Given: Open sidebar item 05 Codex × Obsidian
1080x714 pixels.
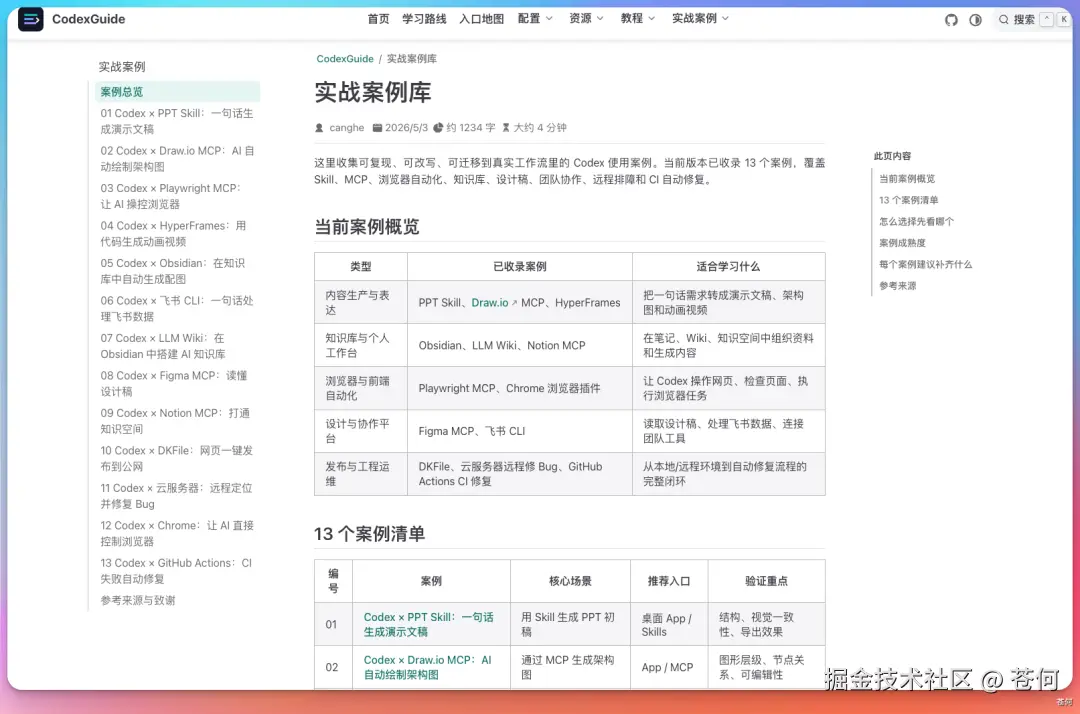Looking at the screenshot, I should click(x=177, y=271).
